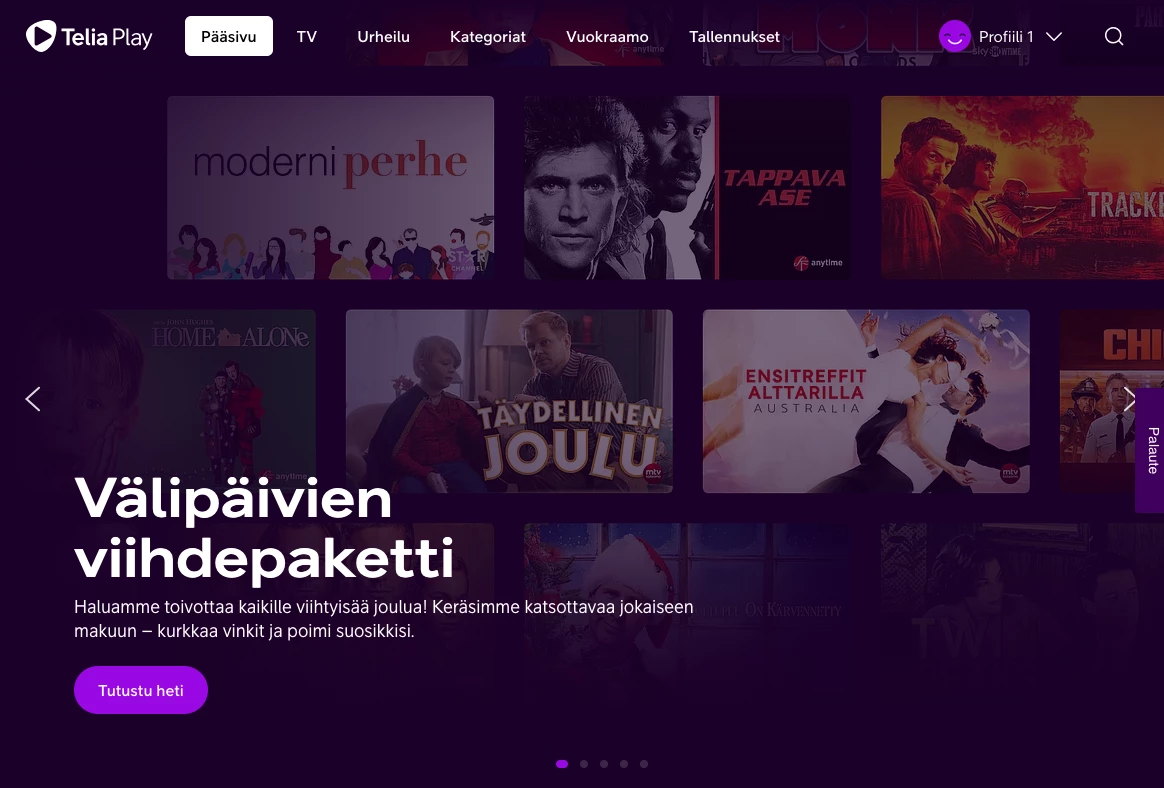Go to Vuokraamo rental store
The image size is (1164, 788).
(607, 36)
